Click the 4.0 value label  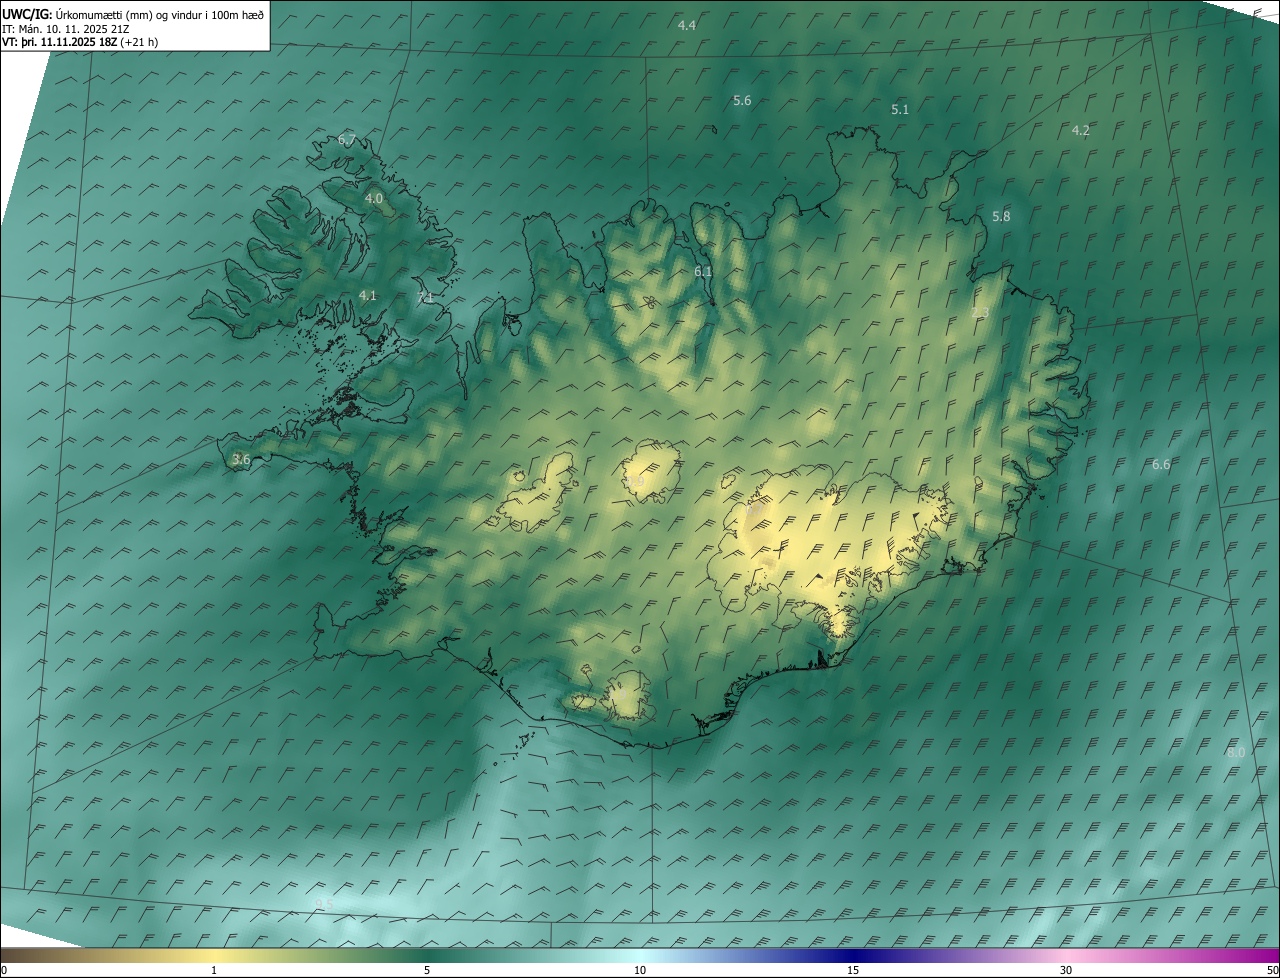pyautogui.click(x=374, y=199)
